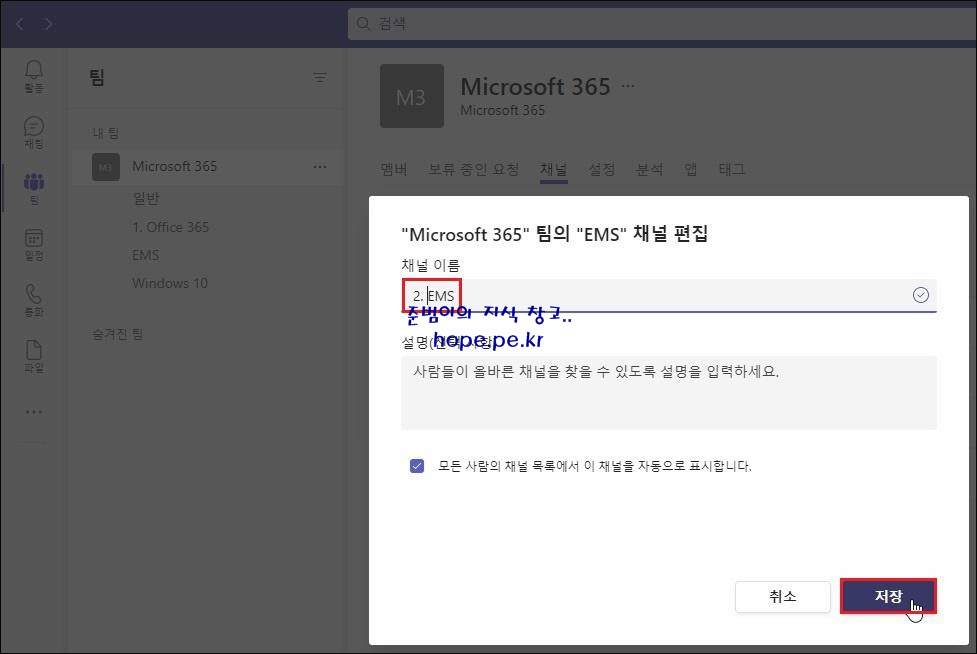Switch to the 설정 tab

coord(602,169)
